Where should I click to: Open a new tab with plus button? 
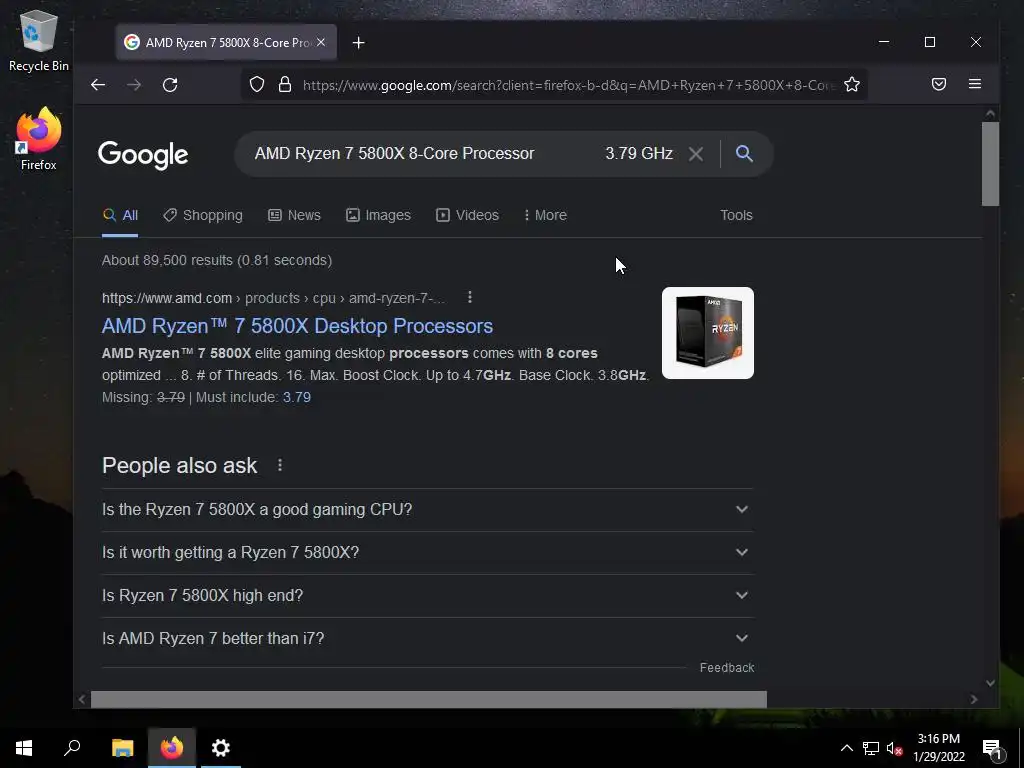tap(359, 42)
